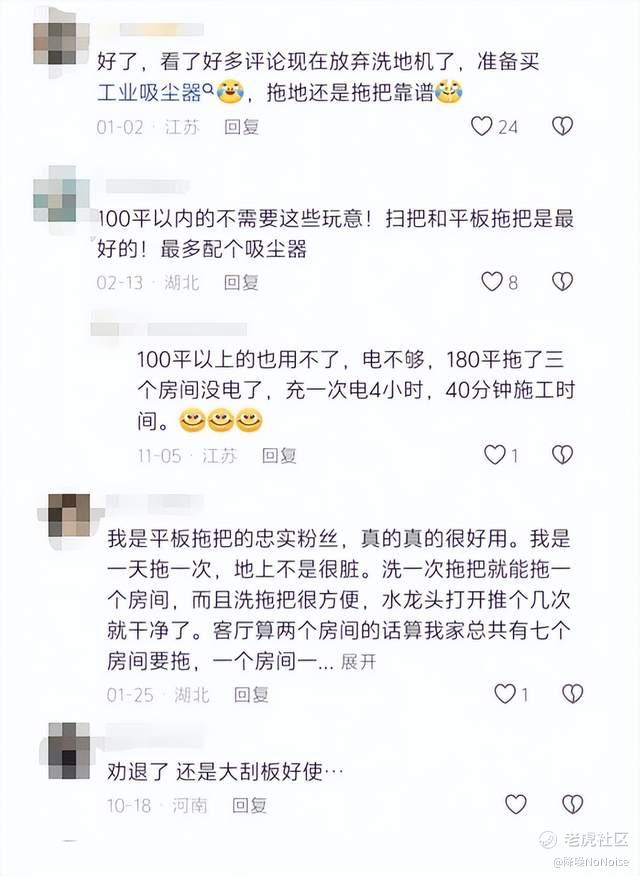Open avatar of 平板拖把 fan commenter
The image size is (640, 876).
pos(69,515)
